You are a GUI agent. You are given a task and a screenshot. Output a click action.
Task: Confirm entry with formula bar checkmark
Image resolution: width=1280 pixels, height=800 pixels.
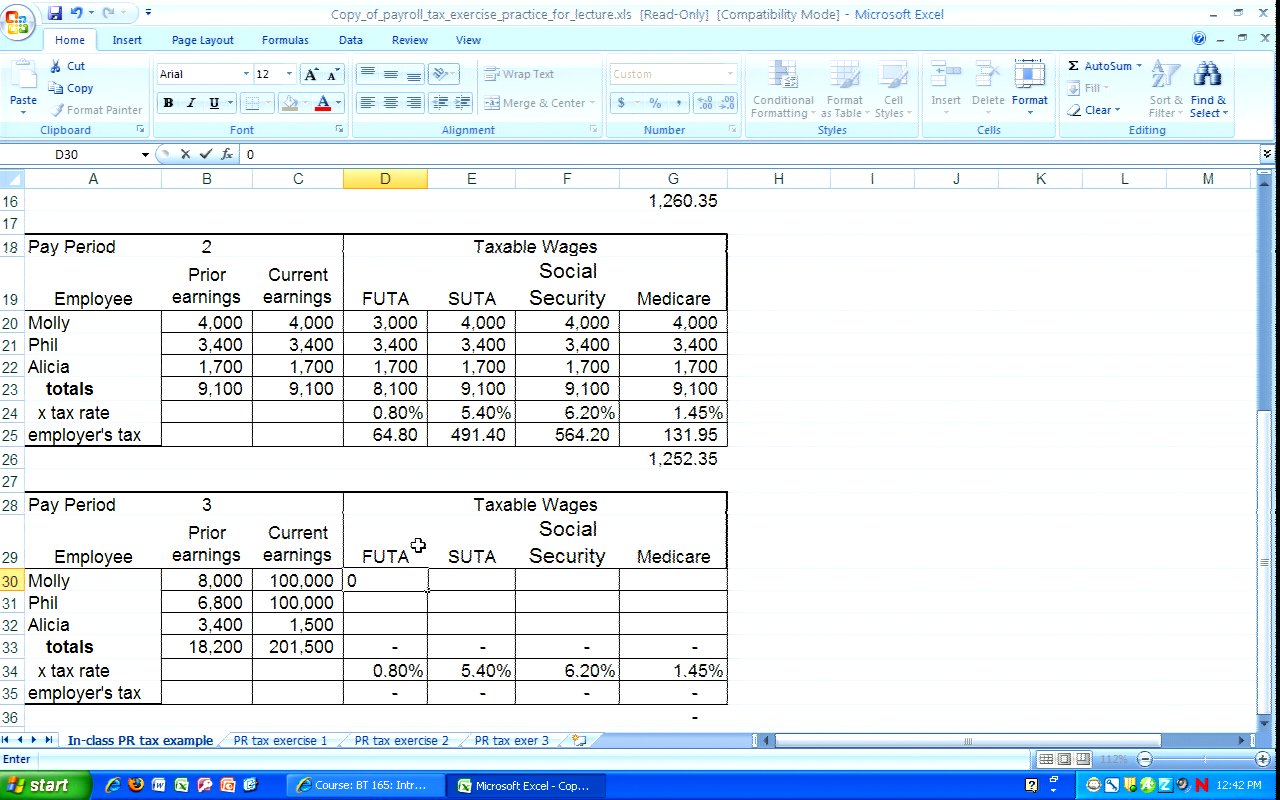point(206,154)
